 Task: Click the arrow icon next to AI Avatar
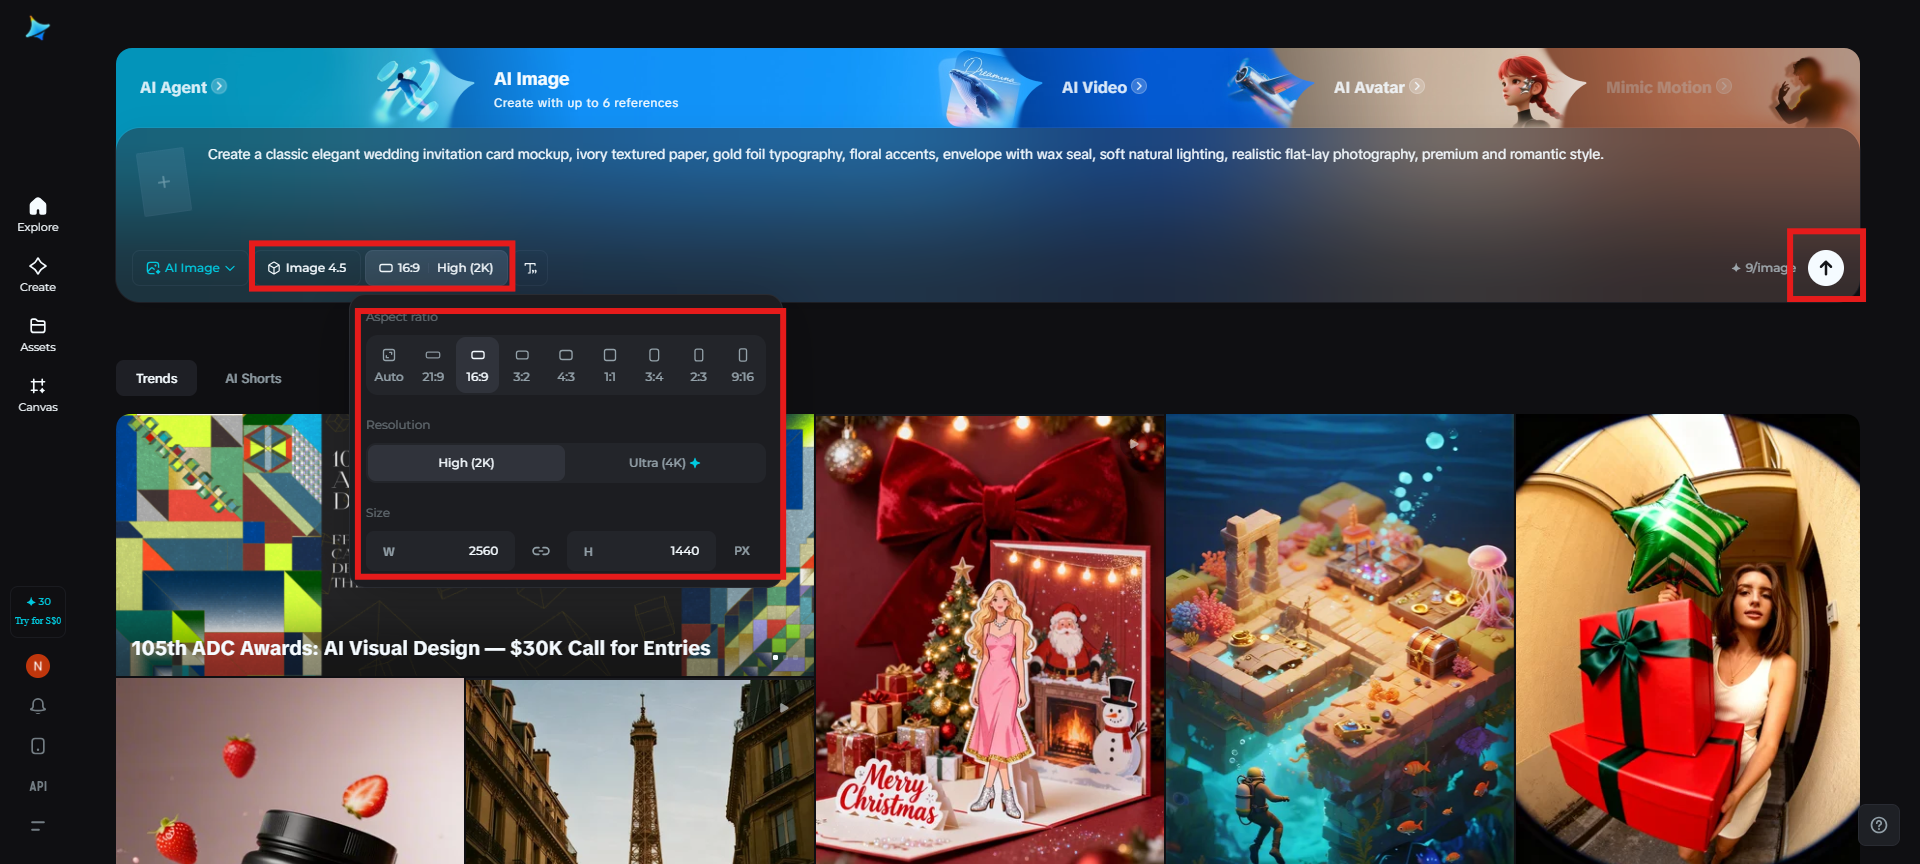1417,86
